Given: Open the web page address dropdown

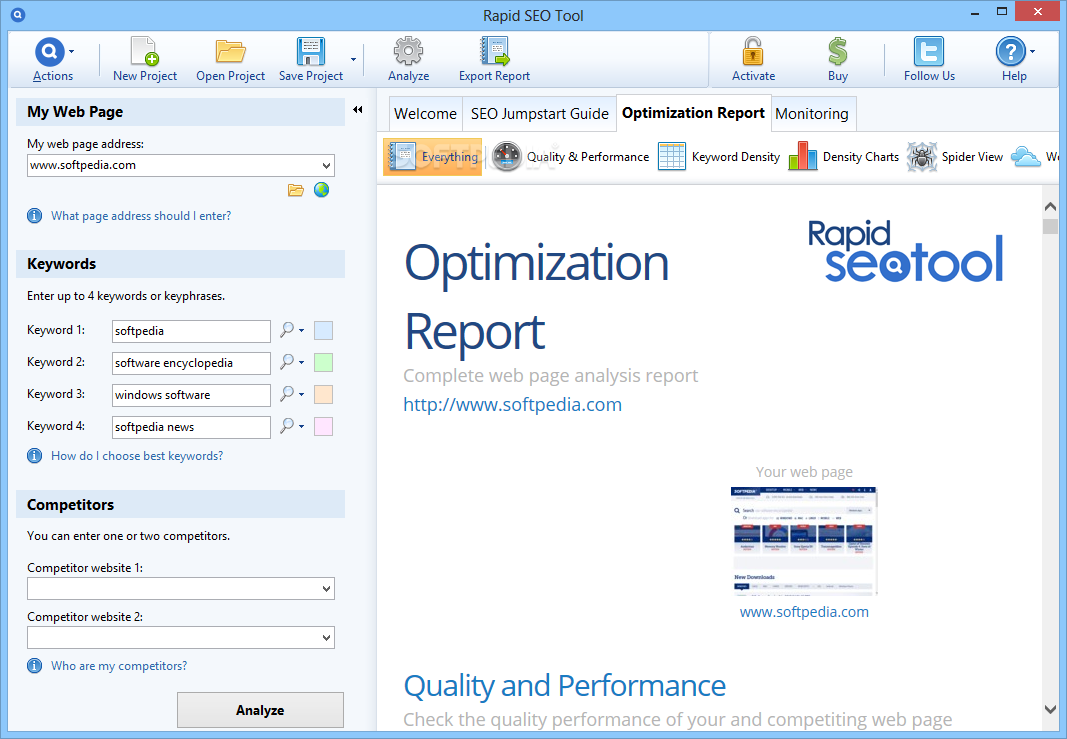Looking at the screenshot, I should pyautogui.click(x=327, y=165).
